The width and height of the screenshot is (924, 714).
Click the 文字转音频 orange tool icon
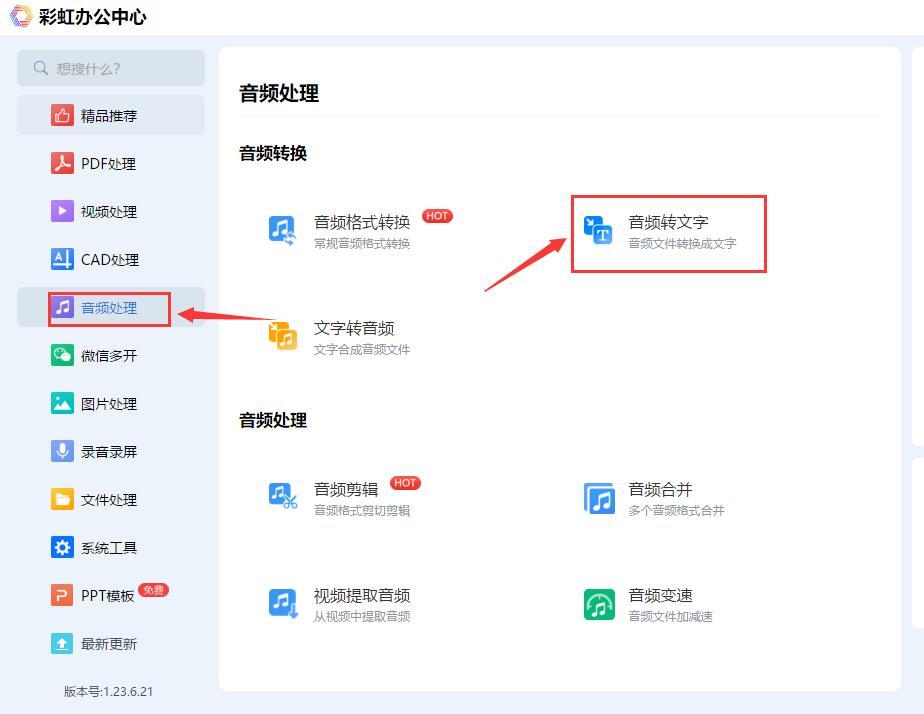282,336
